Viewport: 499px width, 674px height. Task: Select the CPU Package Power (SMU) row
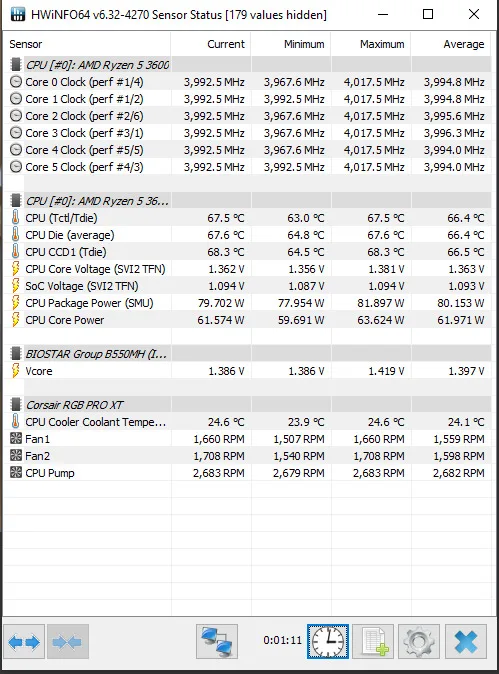[247, 303]
